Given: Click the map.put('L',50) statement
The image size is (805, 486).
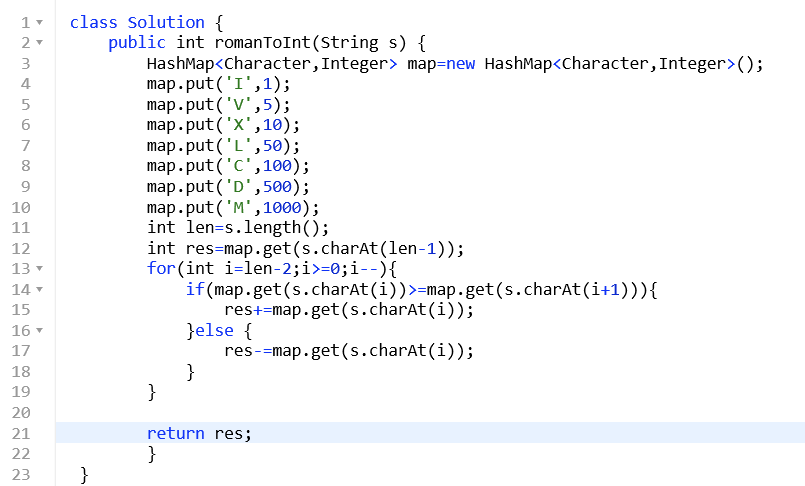Looking at the screenshot, I should [x=223, y=146].
